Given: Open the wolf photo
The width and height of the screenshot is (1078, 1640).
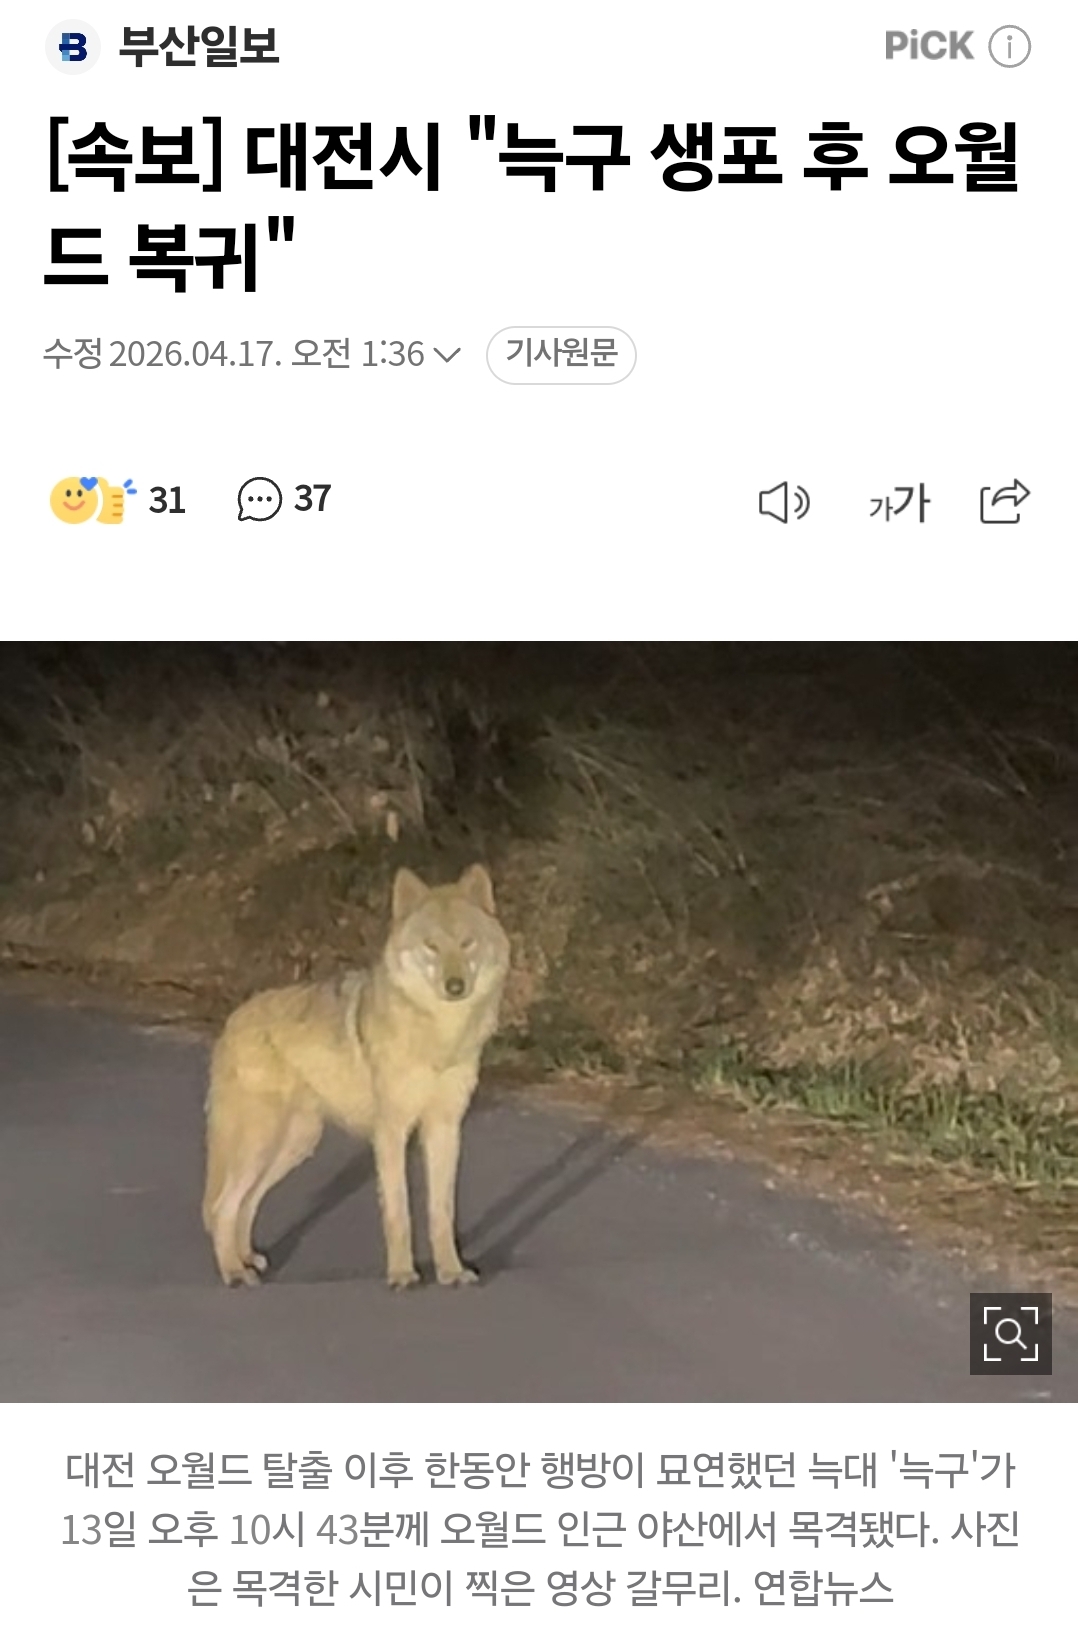Looking at the screenshot, I should click(x=539, y=1021).
